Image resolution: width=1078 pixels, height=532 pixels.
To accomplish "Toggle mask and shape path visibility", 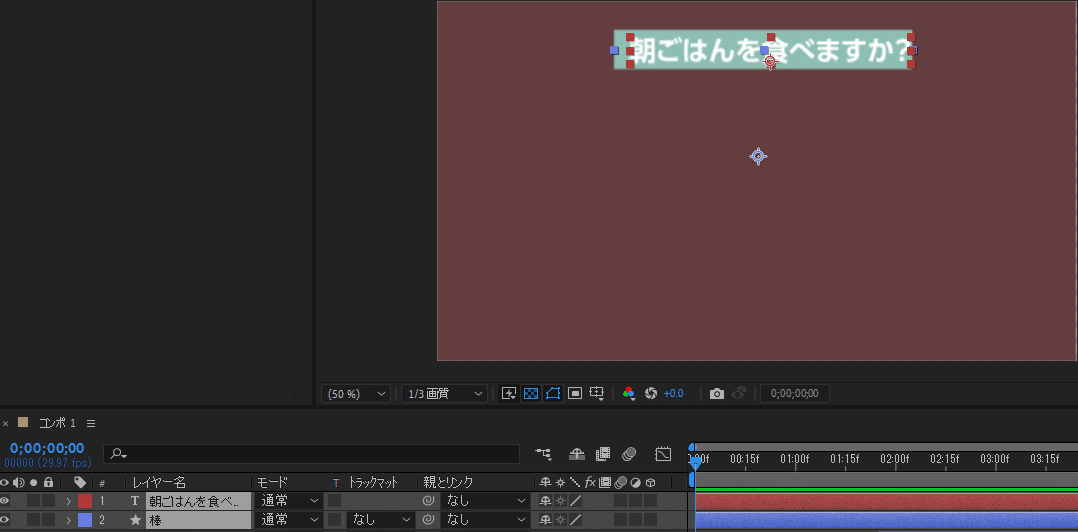I will tap(553, 394).
